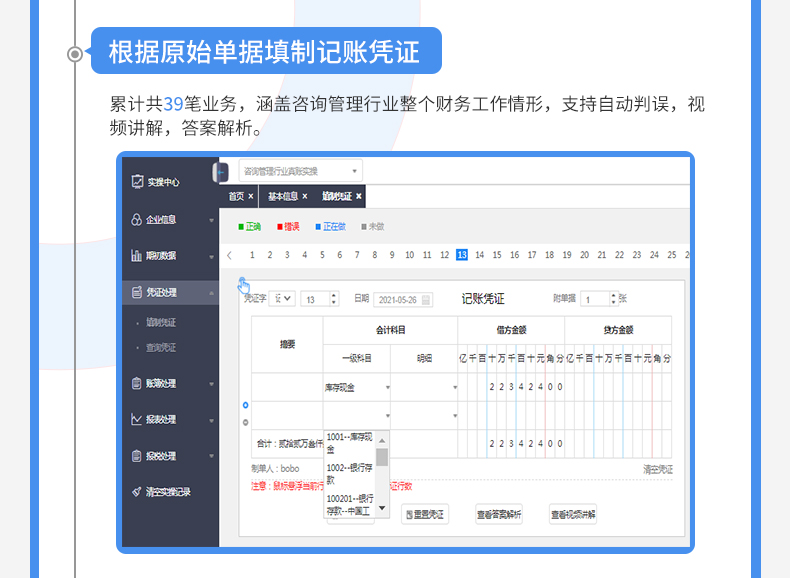The width and height of the screenshot is (790, 578).
Task: Click the 实操中心 chart icon
Action: click(137, 181)
